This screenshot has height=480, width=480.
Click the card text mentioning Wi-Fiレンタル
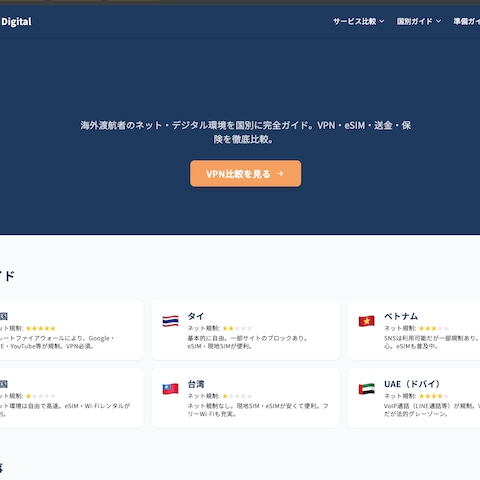coord(65,410)
